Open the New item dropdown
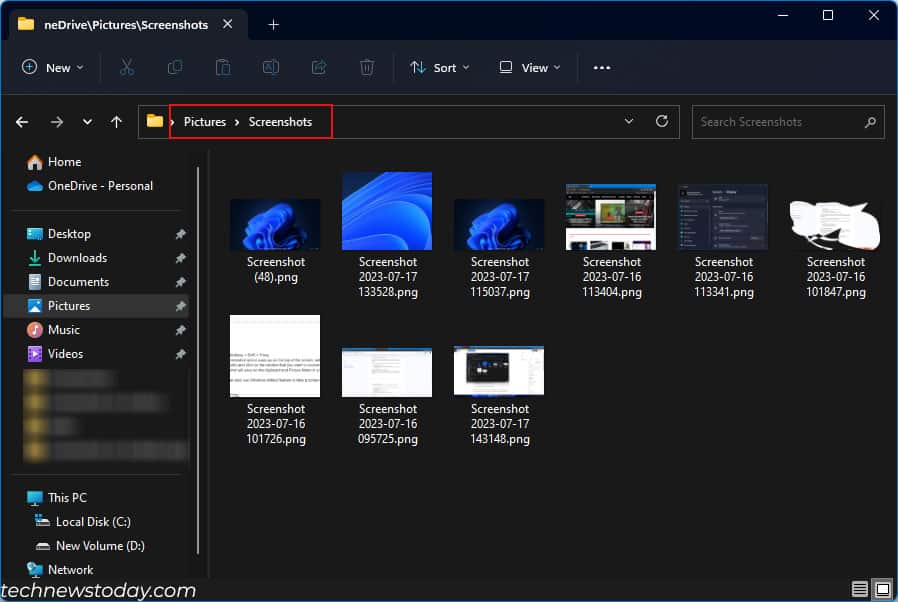898x602 pixels. coord(53,68)
